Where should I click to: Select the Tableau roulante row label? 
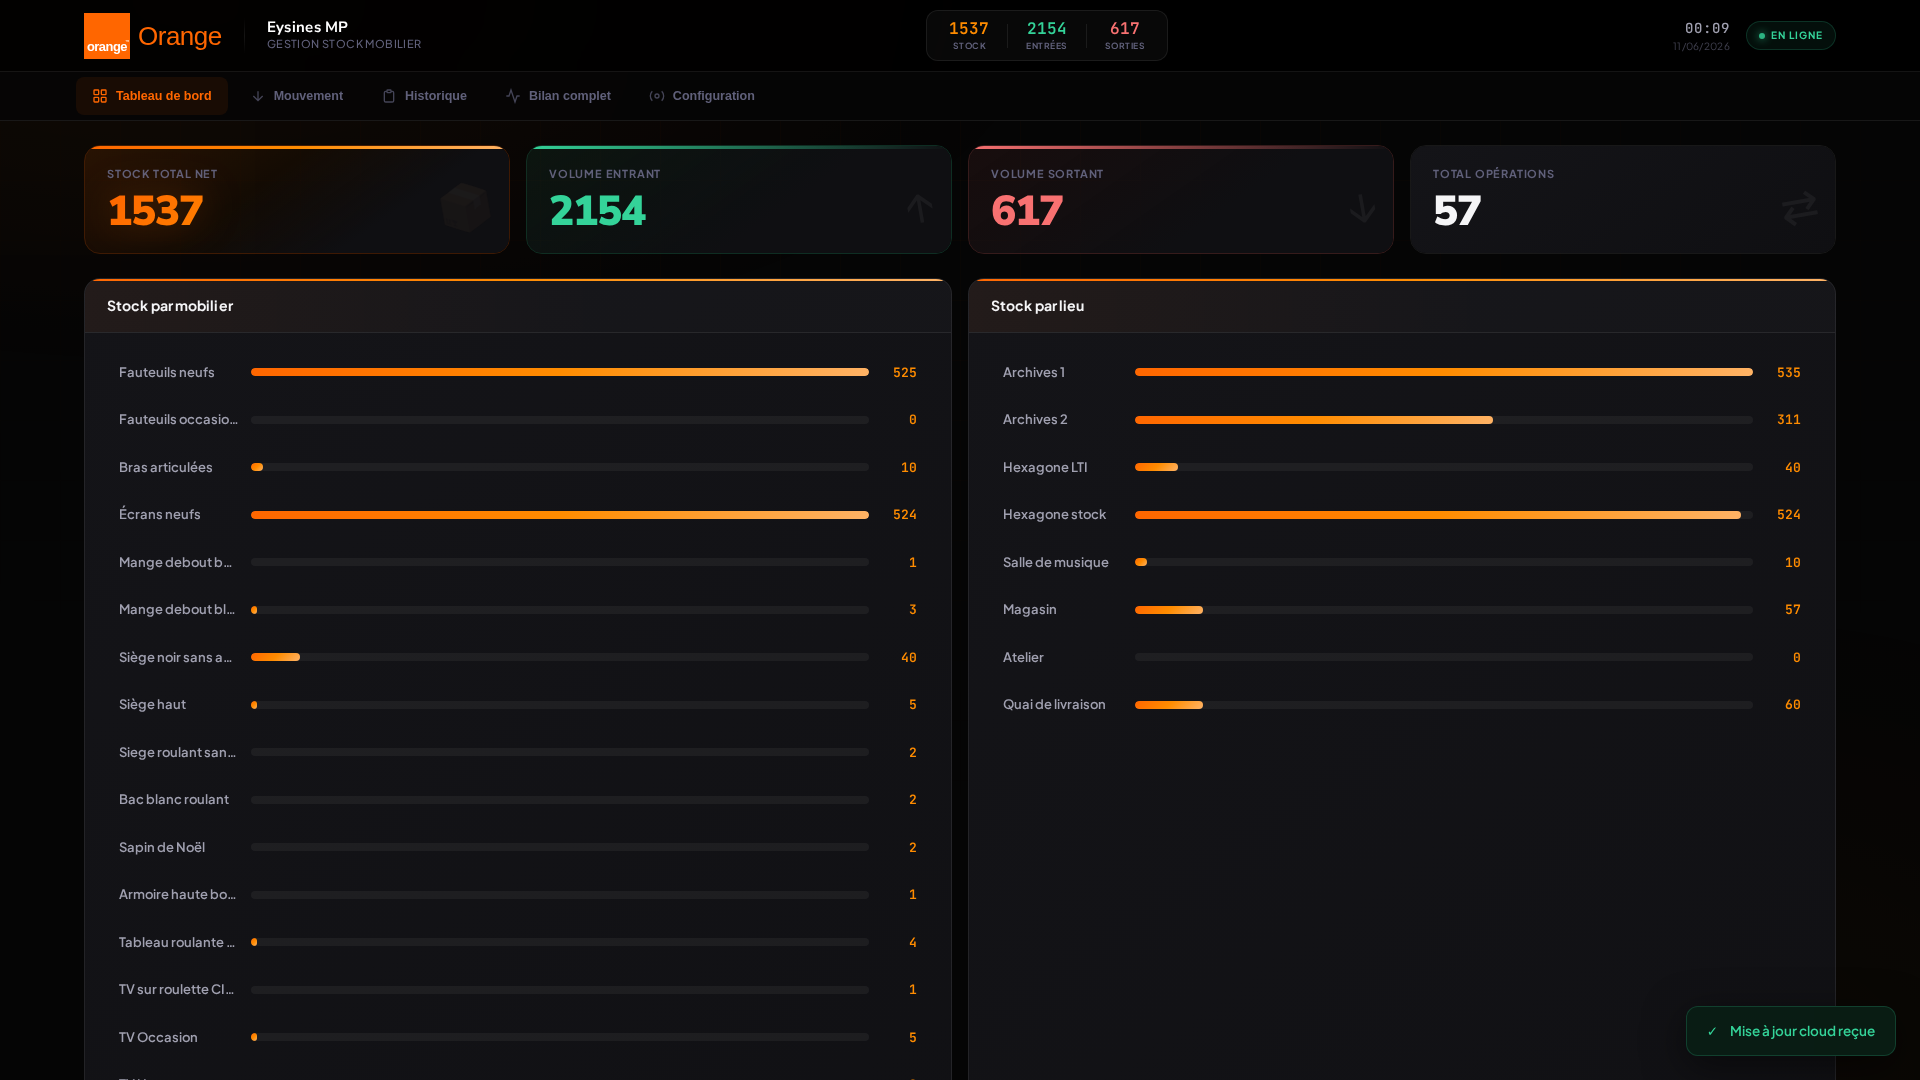[x=177, y=942]
